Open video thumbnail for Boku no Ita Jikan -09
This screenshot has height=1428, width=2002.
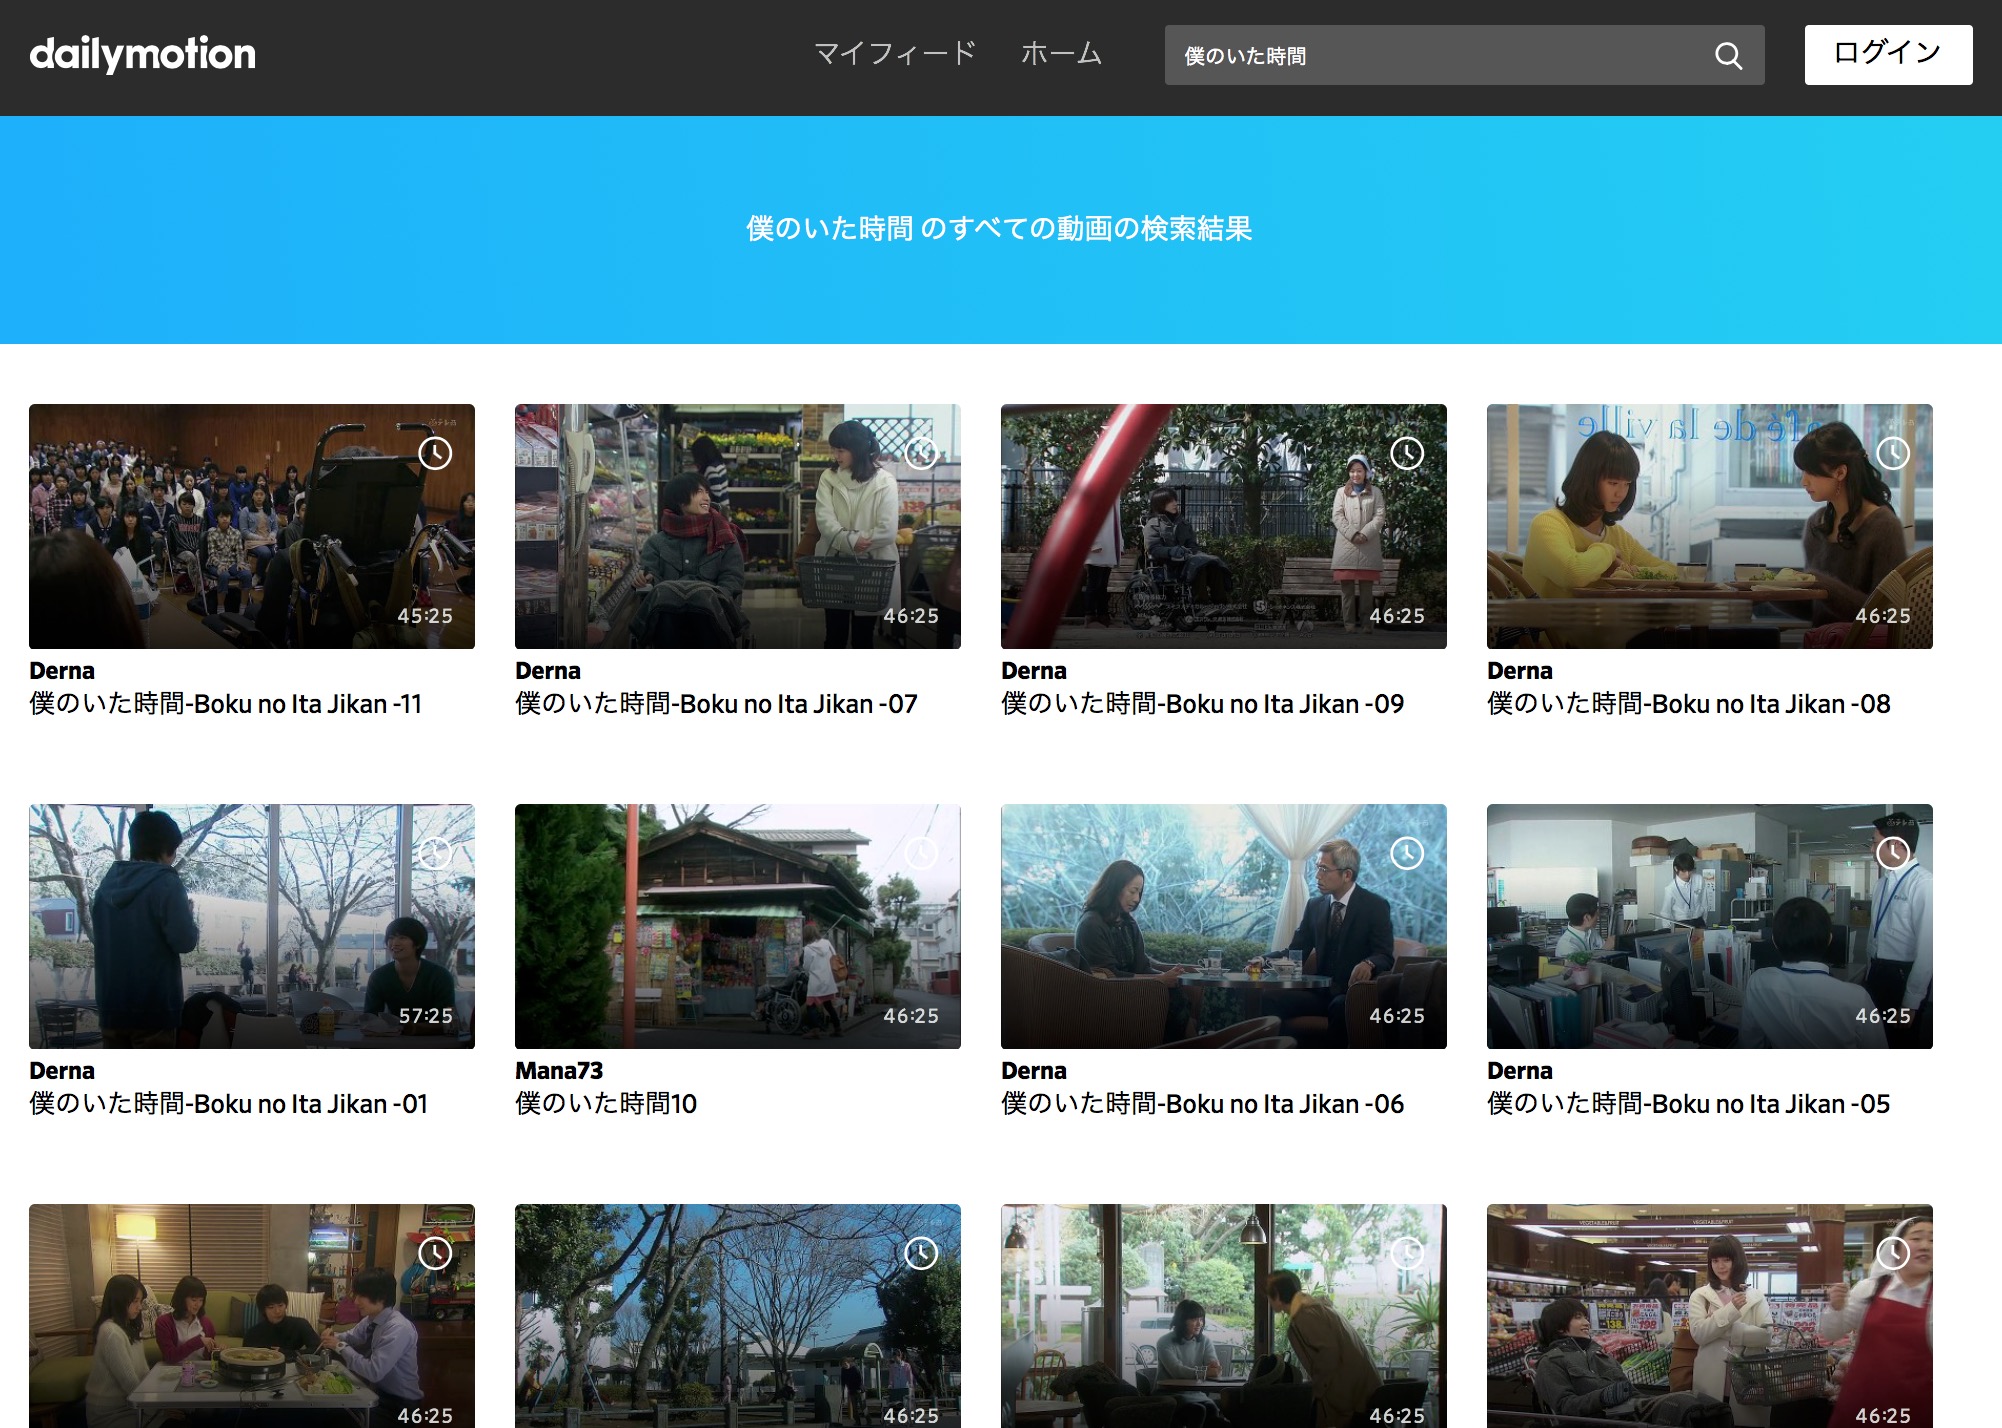coord(1224,527)
